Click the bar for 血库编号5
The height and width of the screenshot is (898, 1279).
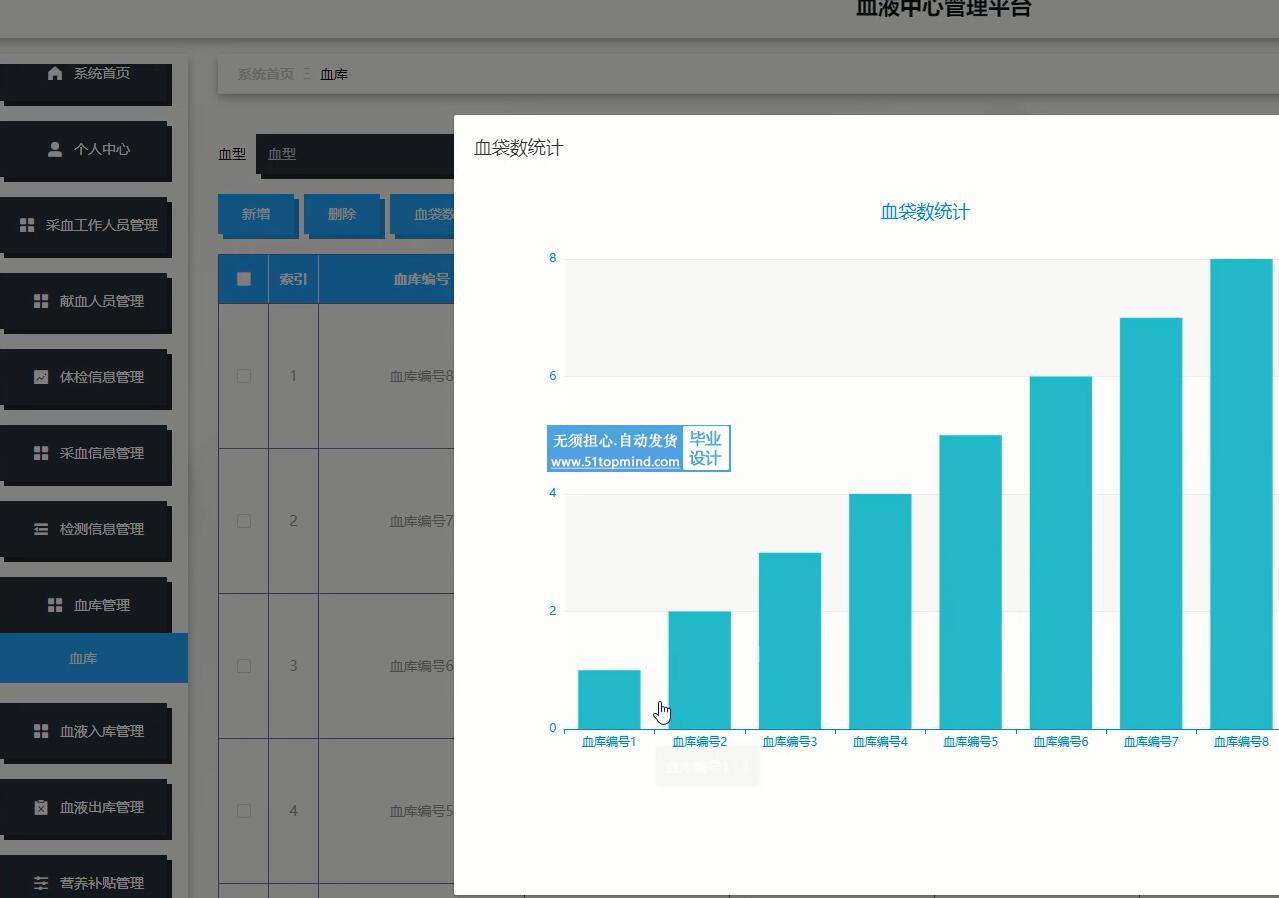pos(970,582)
